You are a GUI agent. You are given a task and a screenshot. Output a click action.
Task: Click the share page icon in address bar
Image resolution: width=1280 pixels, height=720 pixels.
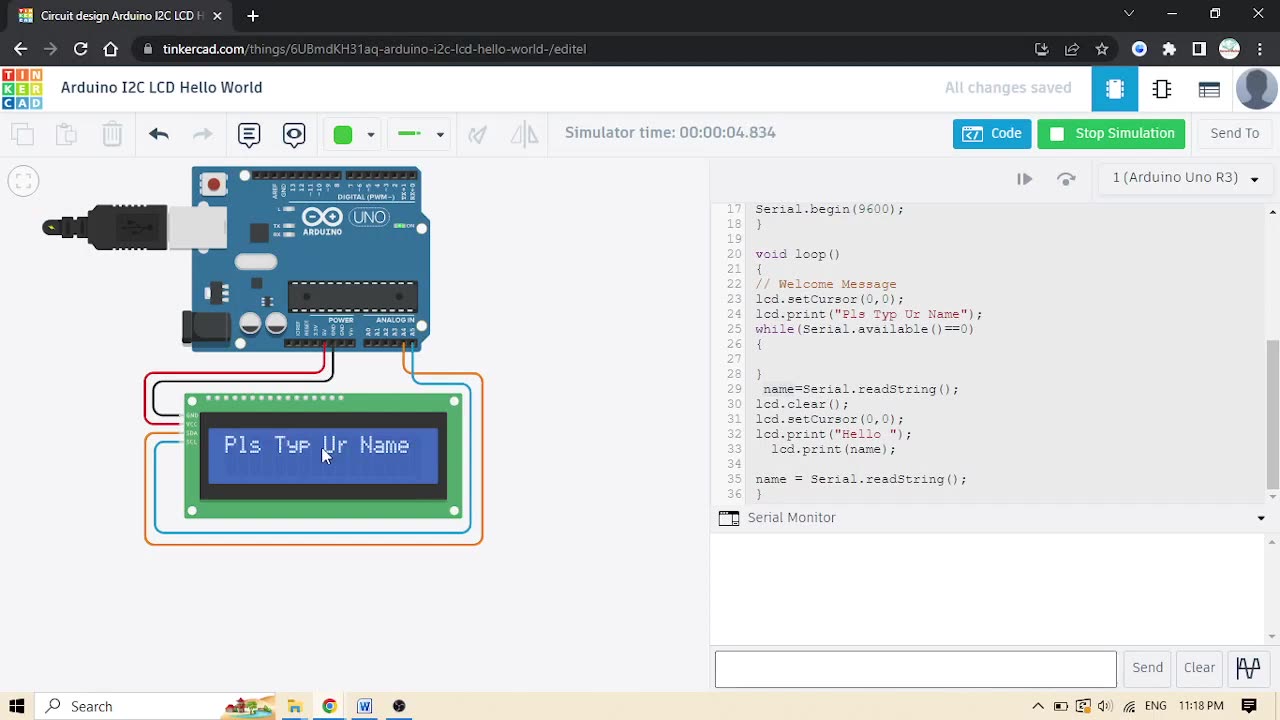coord(1072,49)
